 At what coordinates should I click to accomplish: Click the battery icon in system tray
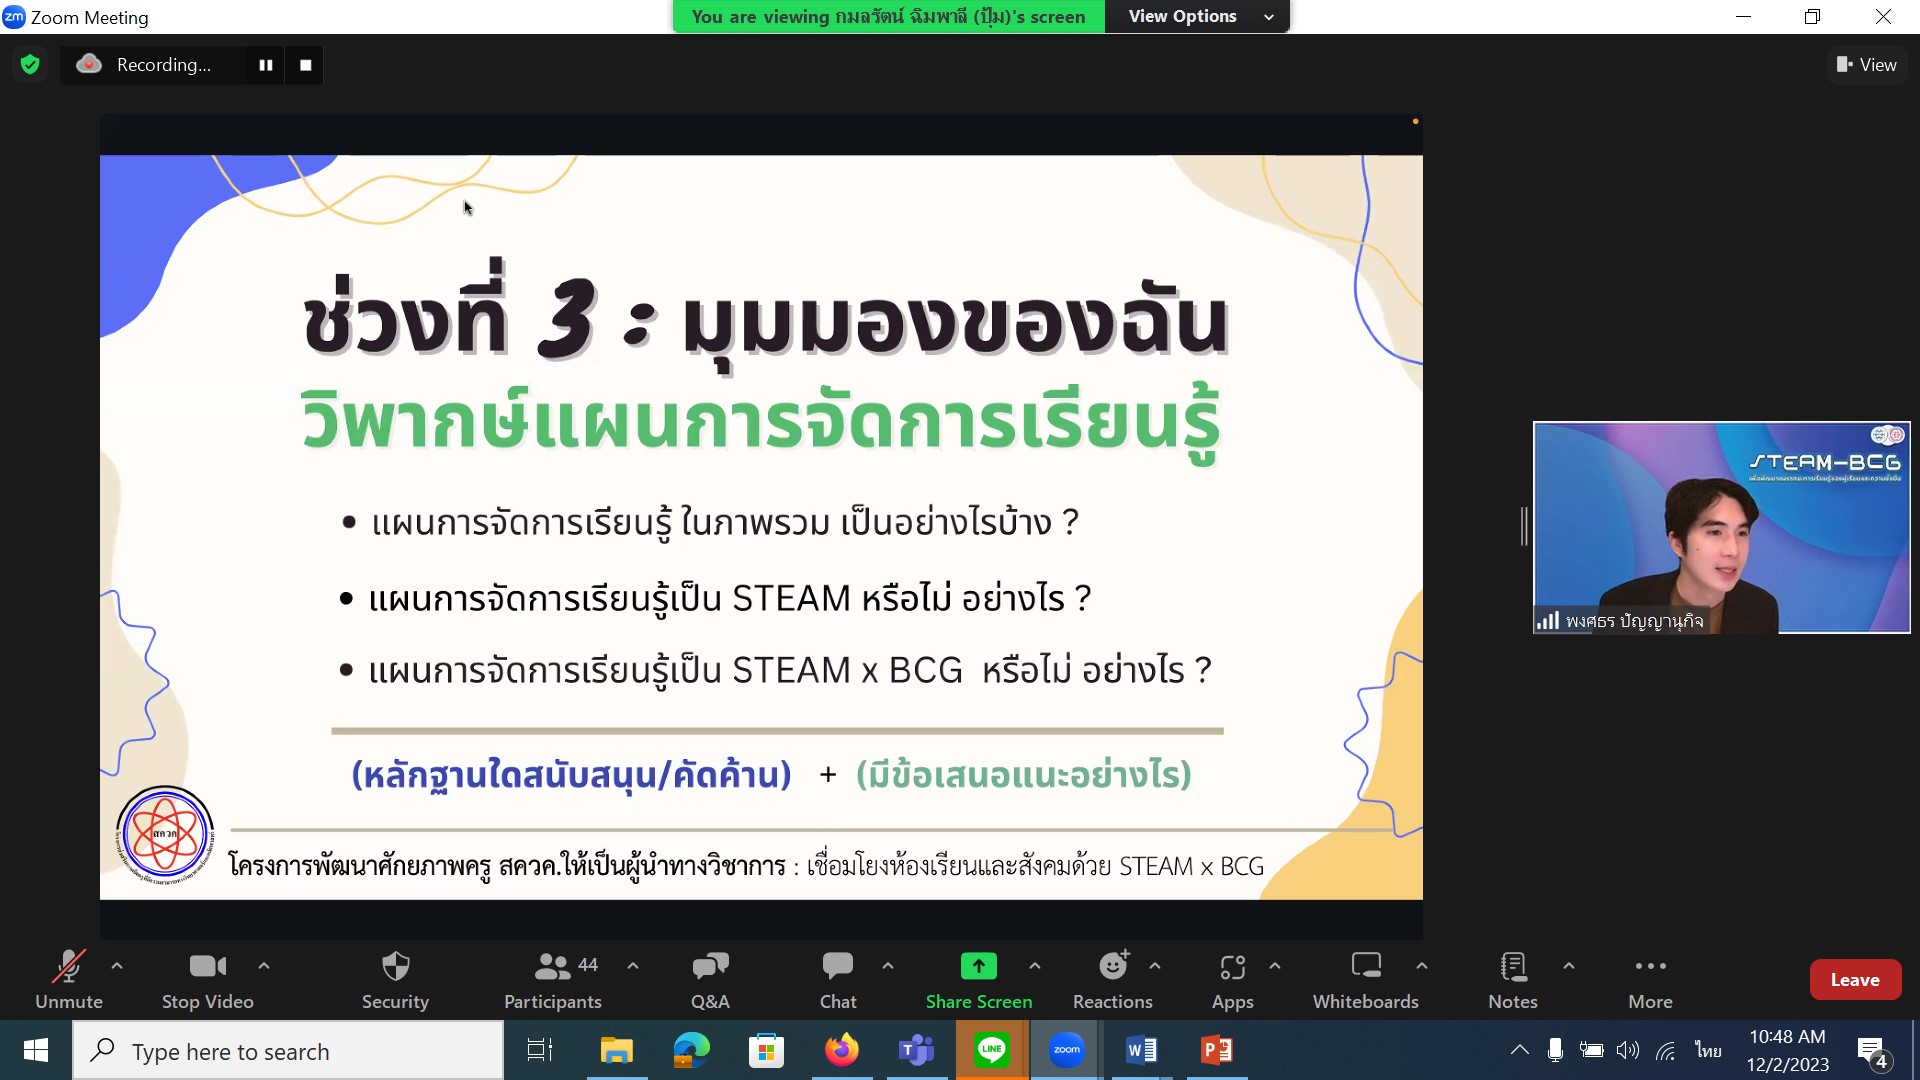(x=1592, y=1050)
